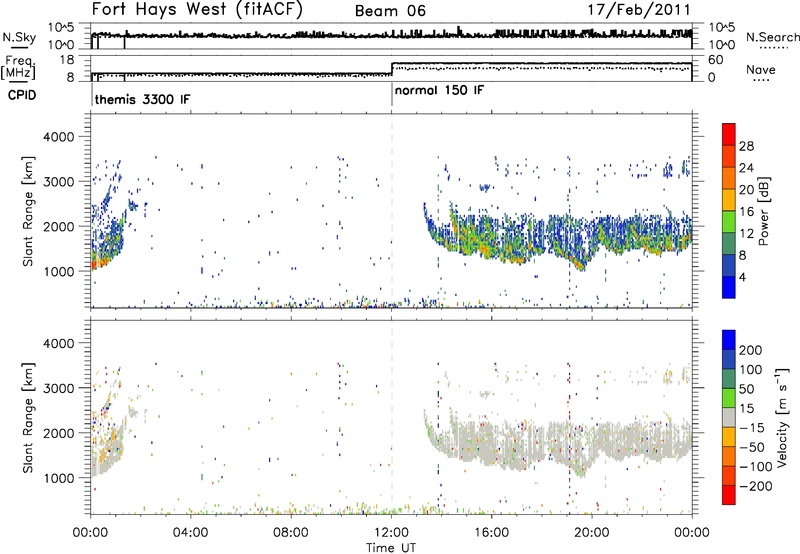Click the frequency step-up at 12:00 UT
The height and width of the screenshot is (554, 800).
392,68
